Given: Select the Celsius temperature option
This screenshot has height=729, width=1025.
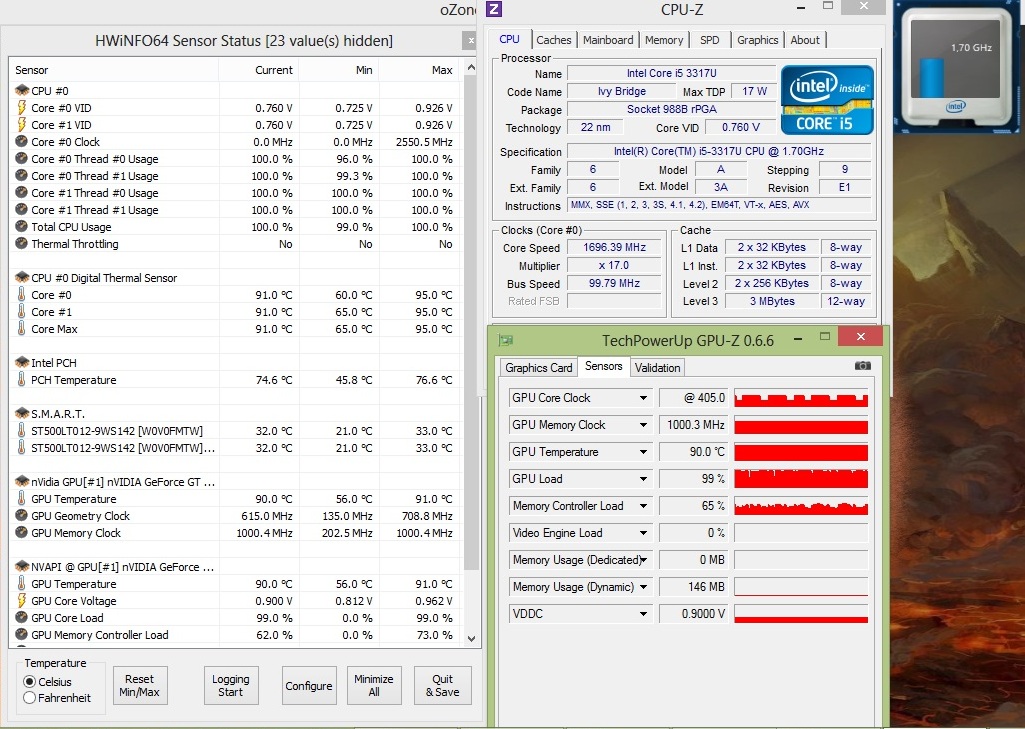Looking at the screenshot, I should click(x=29, y=681).
